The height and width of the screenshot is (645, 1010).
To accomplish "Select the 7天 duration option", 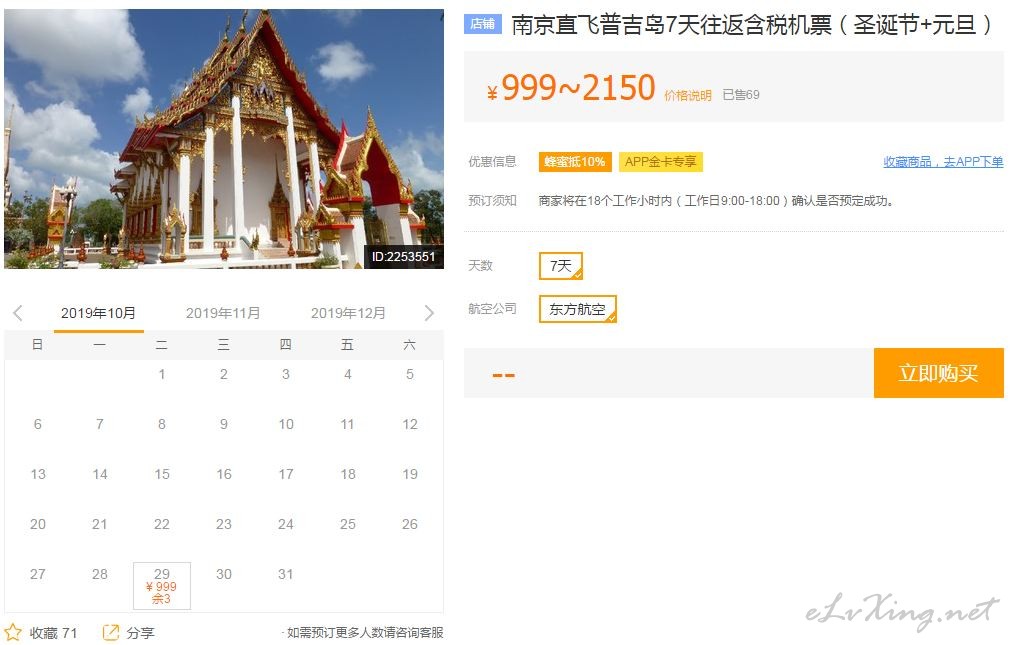I will 560,265.
